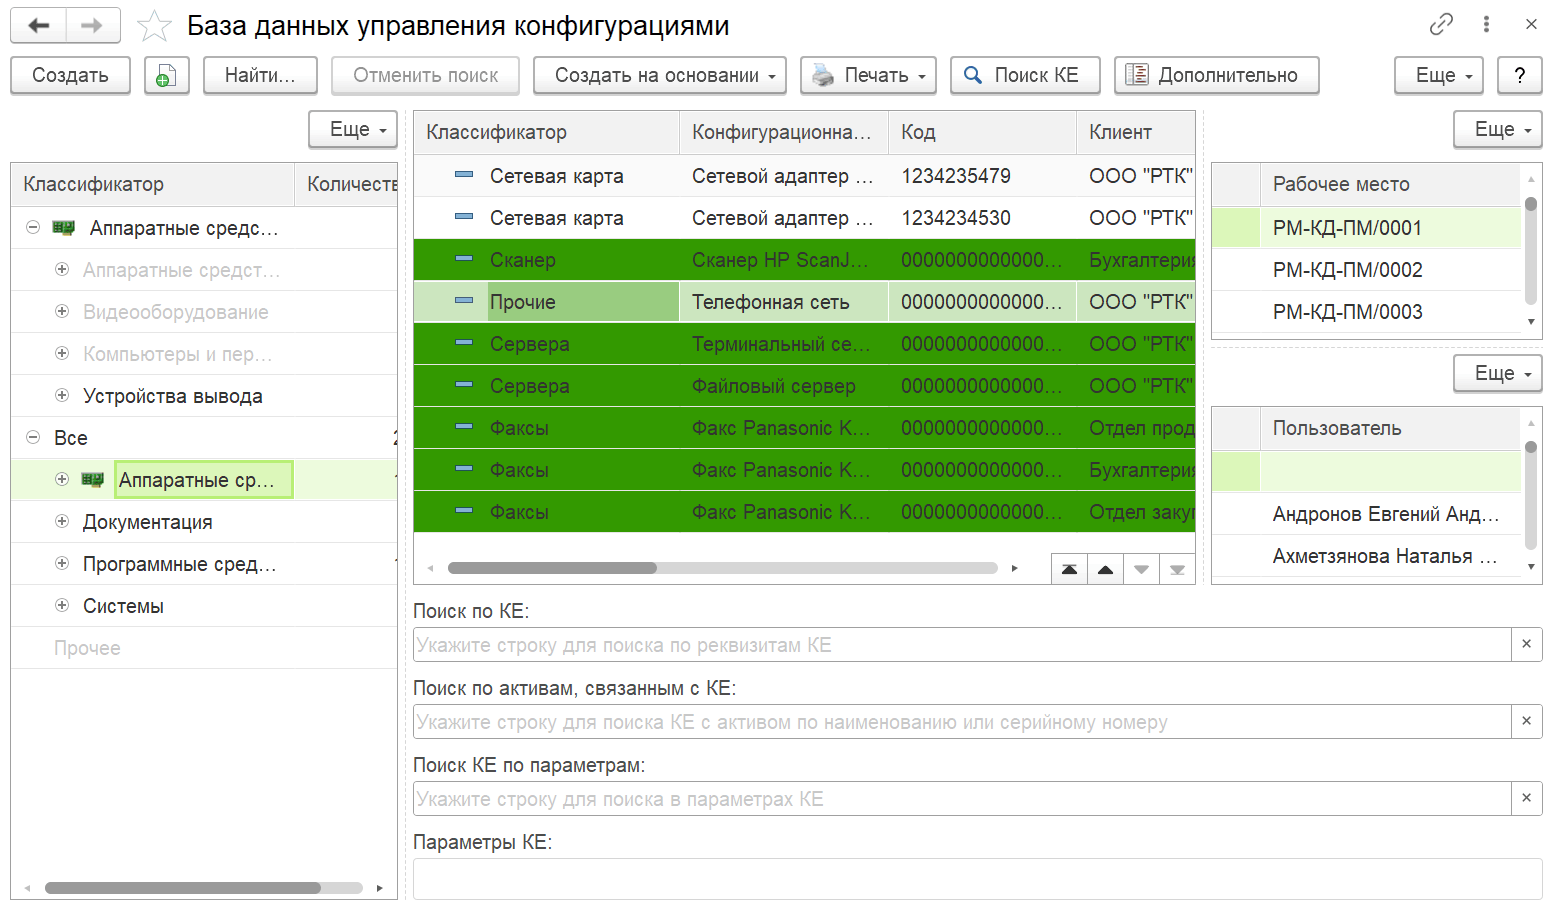Click the hardware icon in the Аппаратные ср… row

point(93,480)
